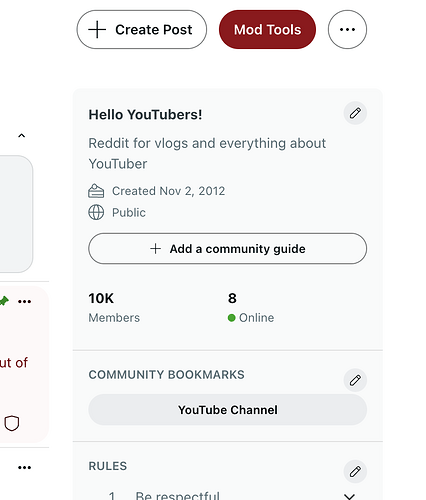Image resolution: width=426 pixels, height=500 pixels.
Task: Click the 10K Members count
Action: (x=114, y=307)
